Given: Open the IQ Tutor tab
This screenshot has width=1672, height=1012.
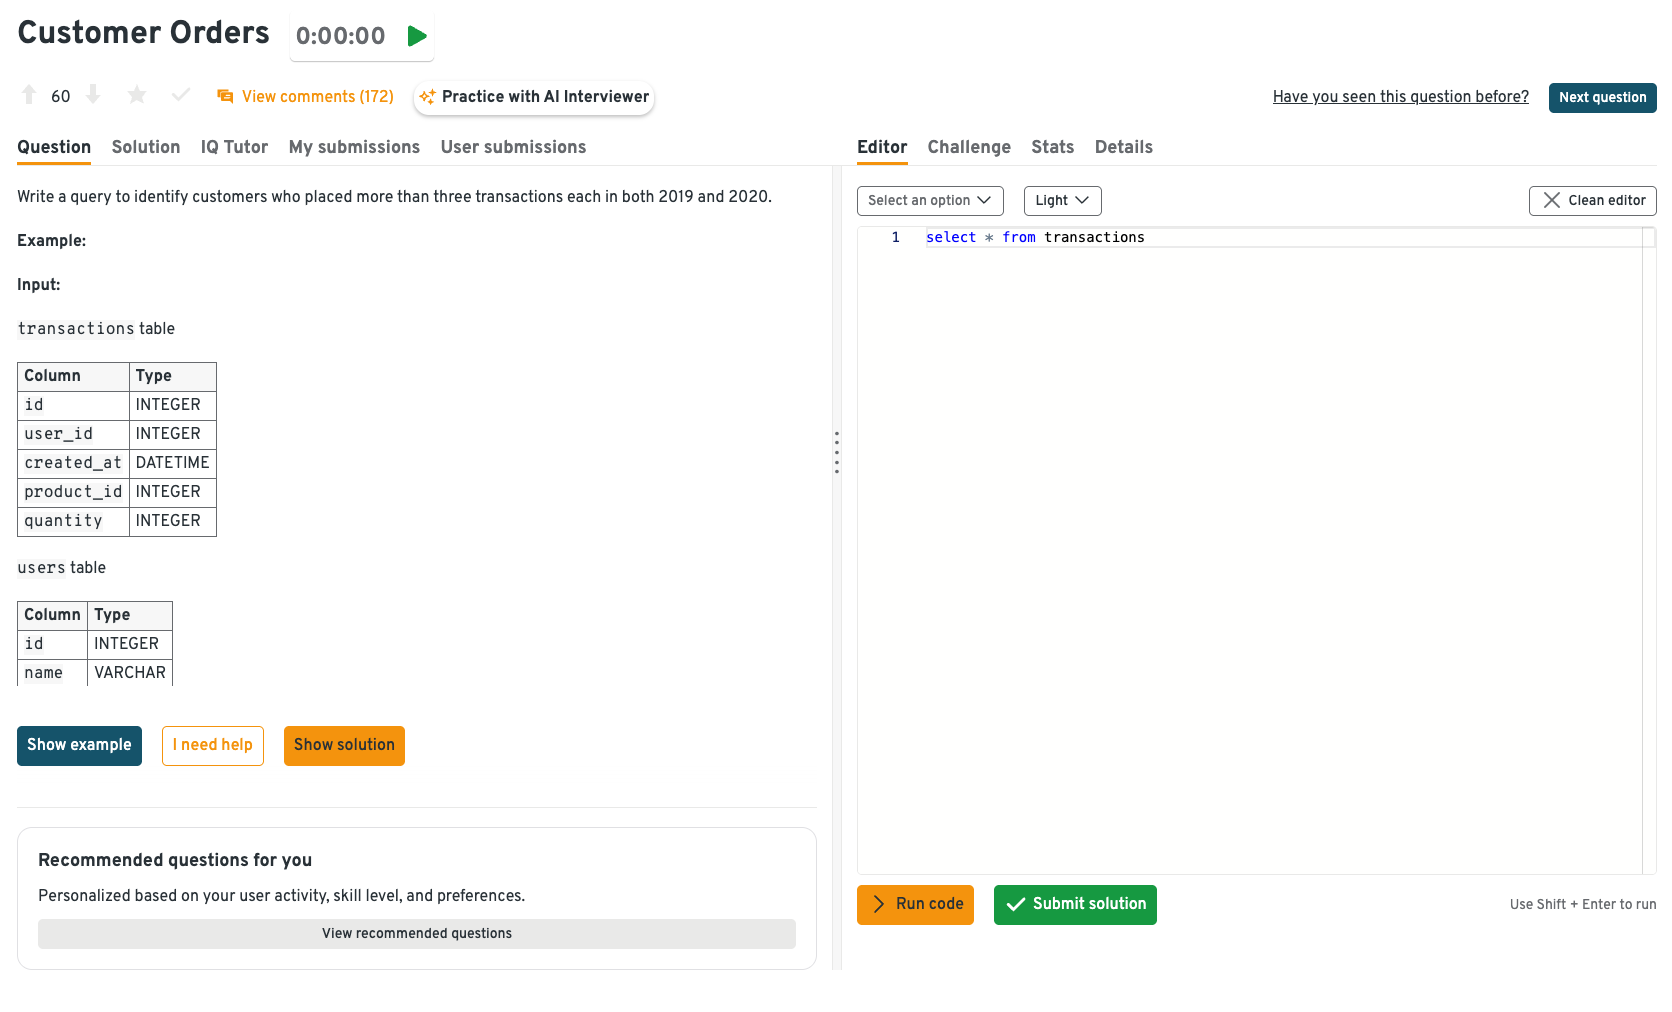Looking at the screenshot, I should coord(234,147).
